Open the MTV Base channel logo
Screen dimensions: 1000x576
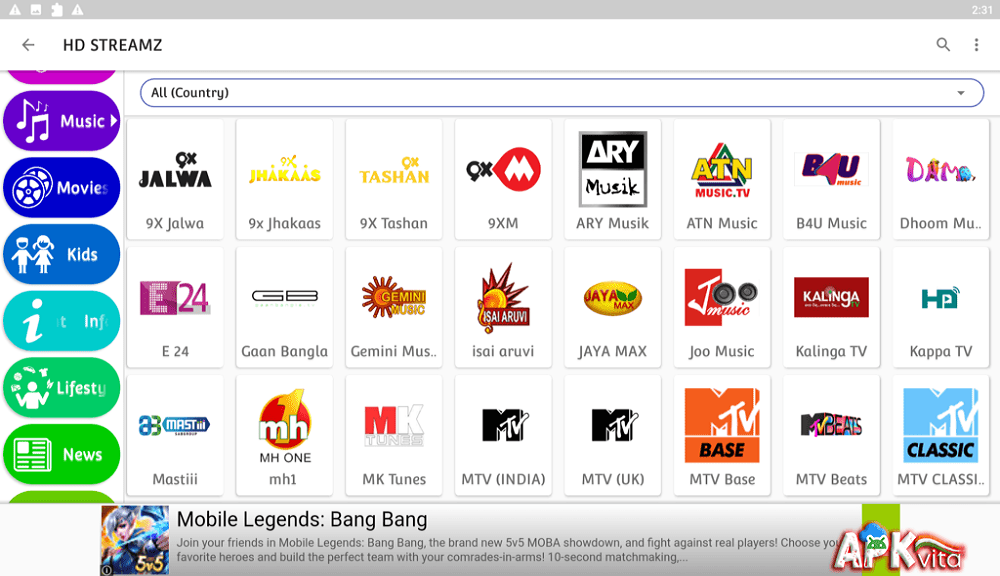click(x=722, y=425)
